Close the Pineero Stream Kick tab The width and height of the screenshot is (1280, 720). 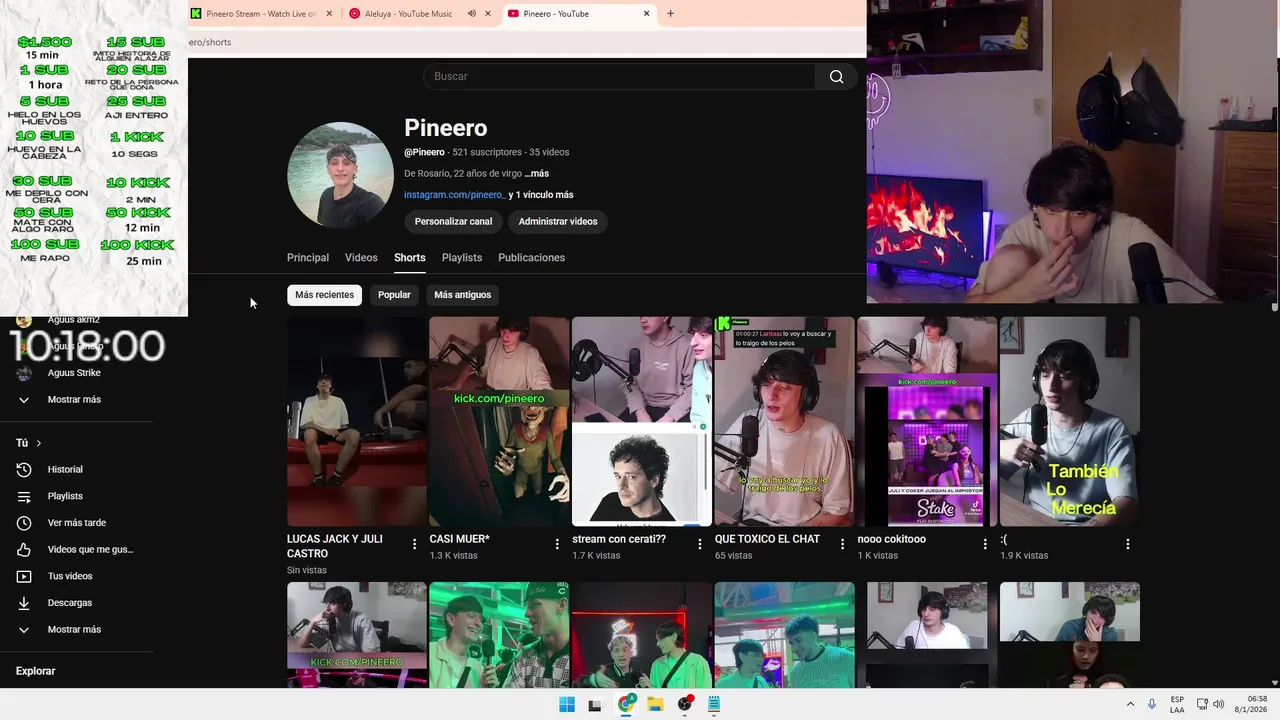click(x=330, y=14)
